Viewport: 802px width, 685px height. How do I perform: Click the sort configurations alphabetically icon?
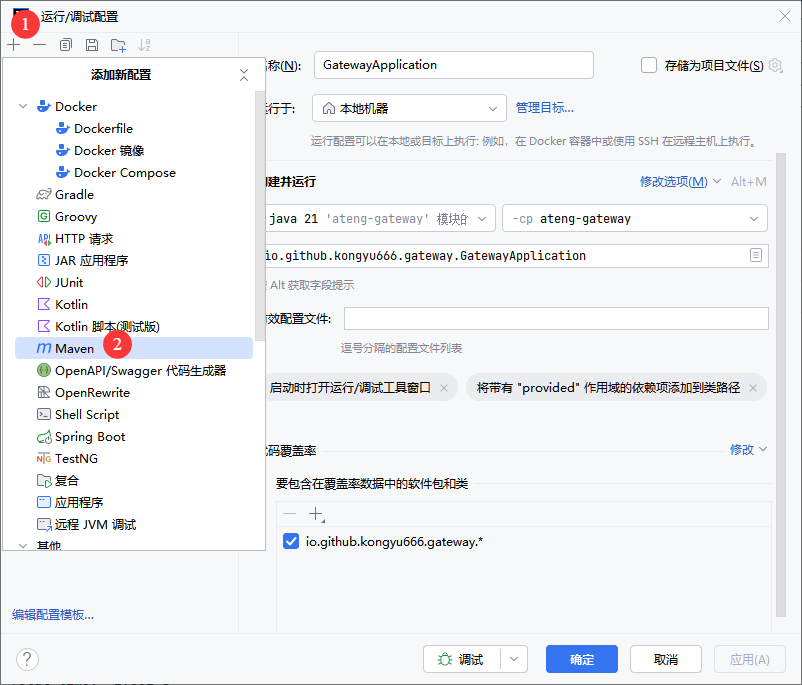coord(144,45)
